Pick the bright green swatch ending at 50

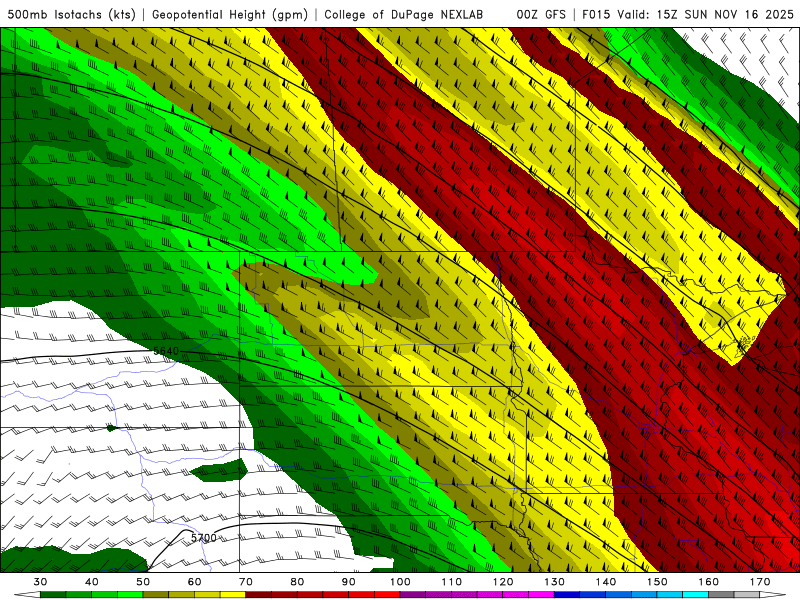pyautogui.click(x=130, y=595)
